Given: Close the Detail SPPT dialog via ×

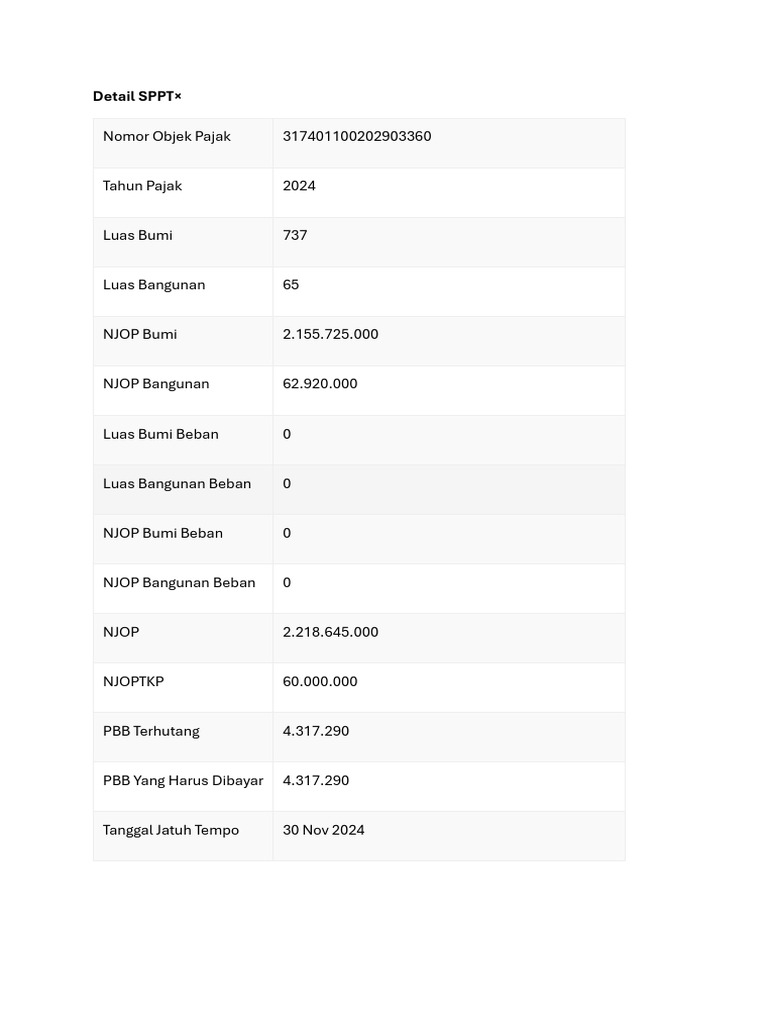Looking at the screenshot, I should pos(178,97).
